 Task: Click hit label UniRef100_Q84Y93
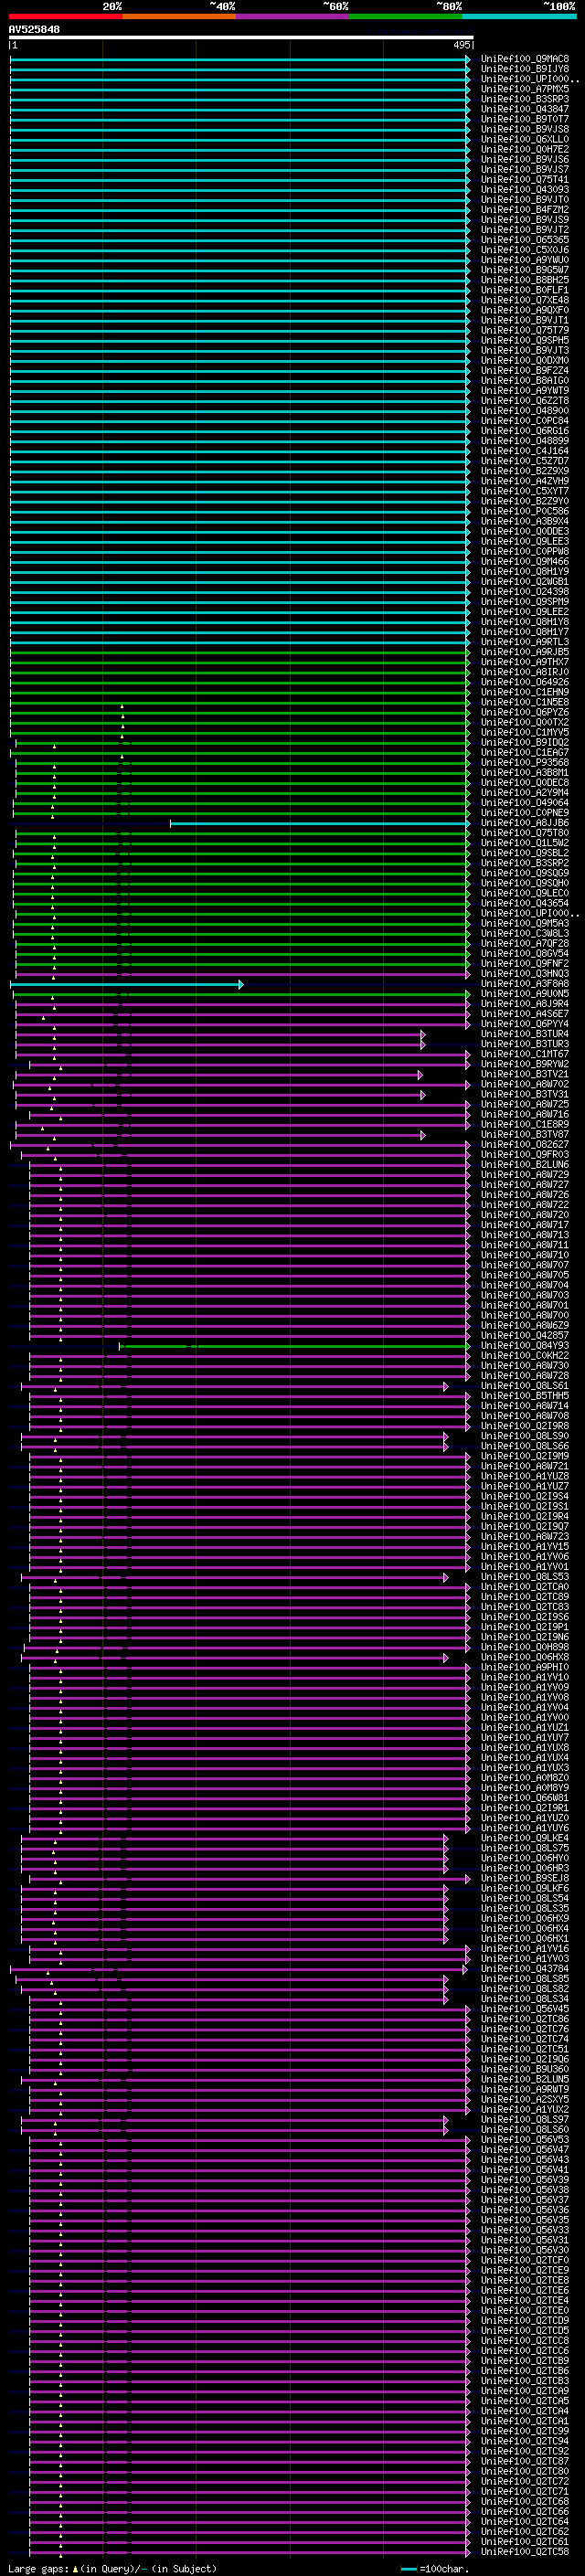(525, 1346)
